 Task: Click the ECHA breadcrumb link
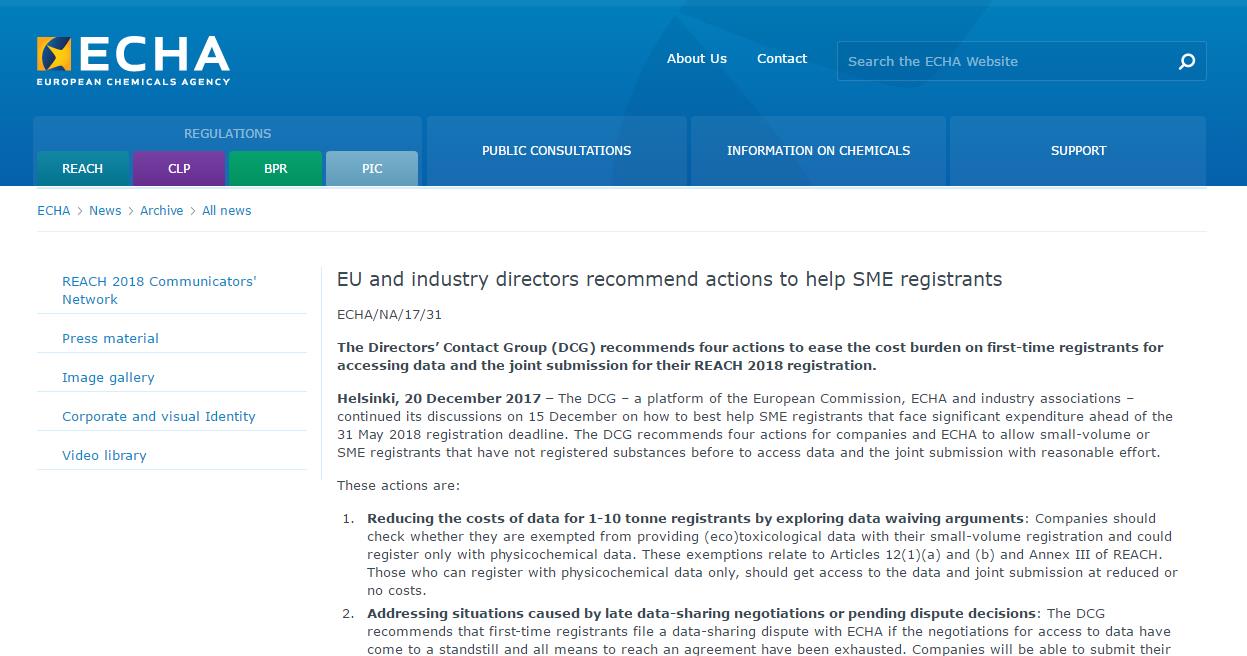coord(53,211)
